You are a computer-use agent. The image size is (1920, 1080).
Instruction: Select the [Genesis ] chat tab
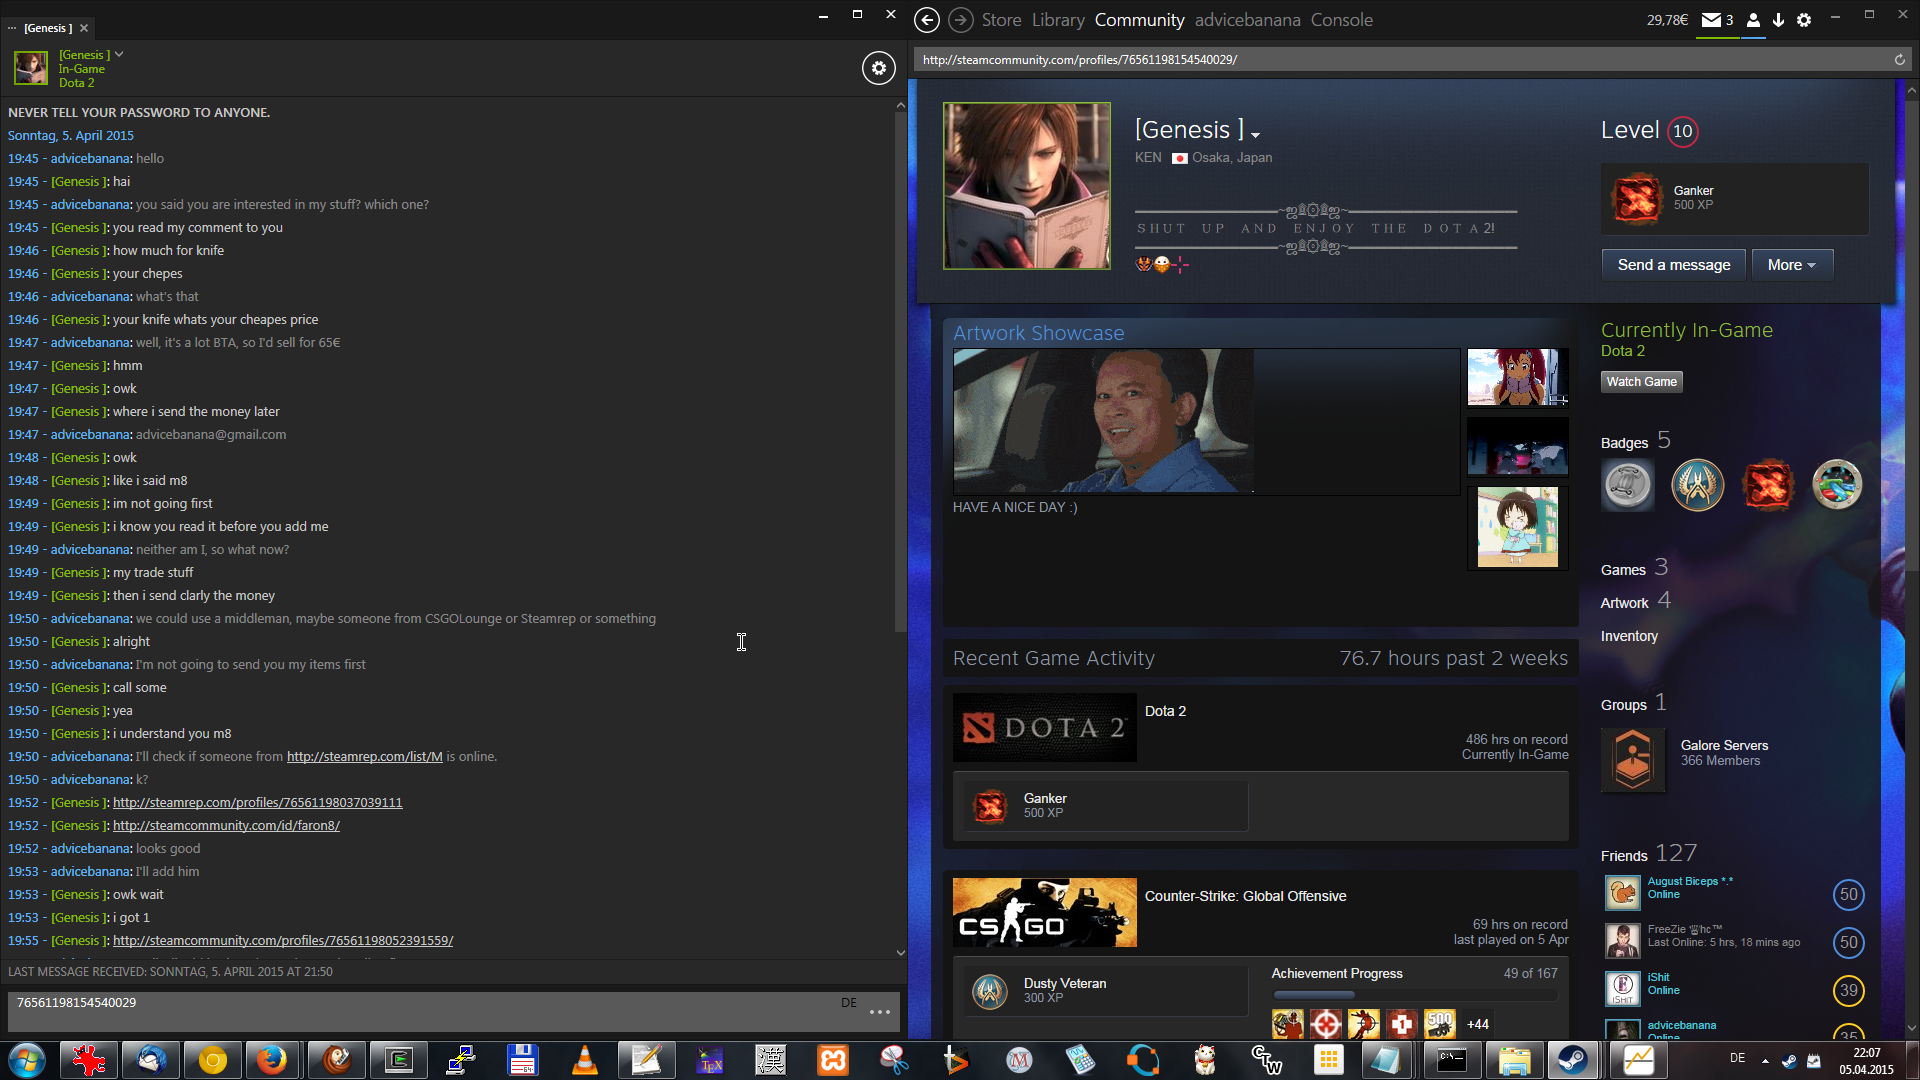[48, 28]
